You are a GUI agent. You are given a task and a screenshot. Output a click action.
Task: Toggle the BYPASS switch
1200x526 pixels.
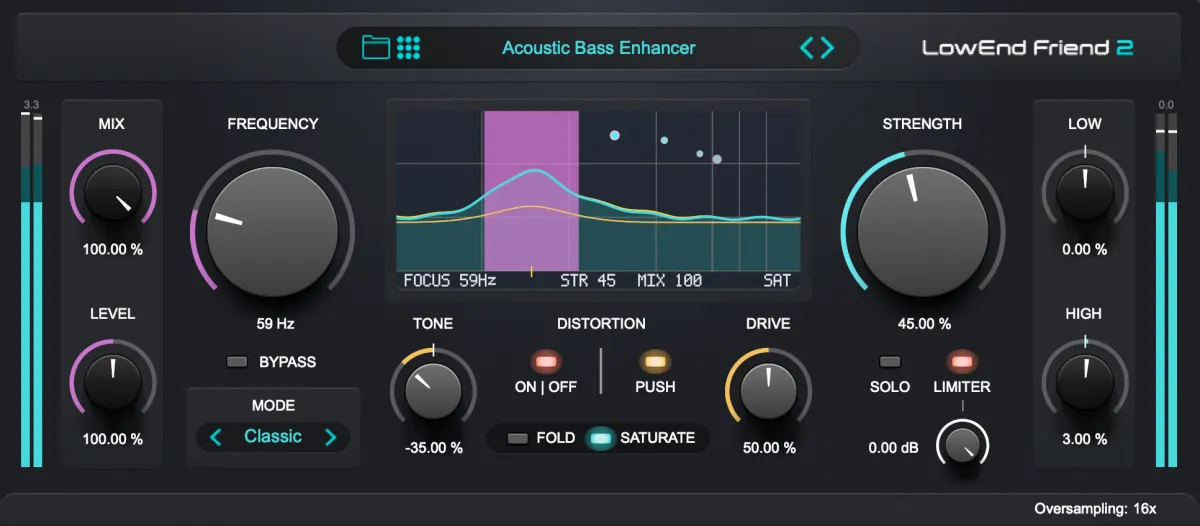point(238,362)
